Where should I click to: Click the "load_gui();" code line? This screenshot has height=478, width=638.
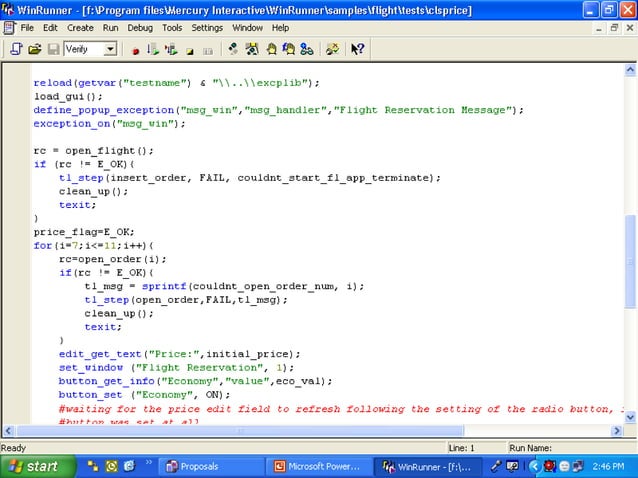point(68,96)
